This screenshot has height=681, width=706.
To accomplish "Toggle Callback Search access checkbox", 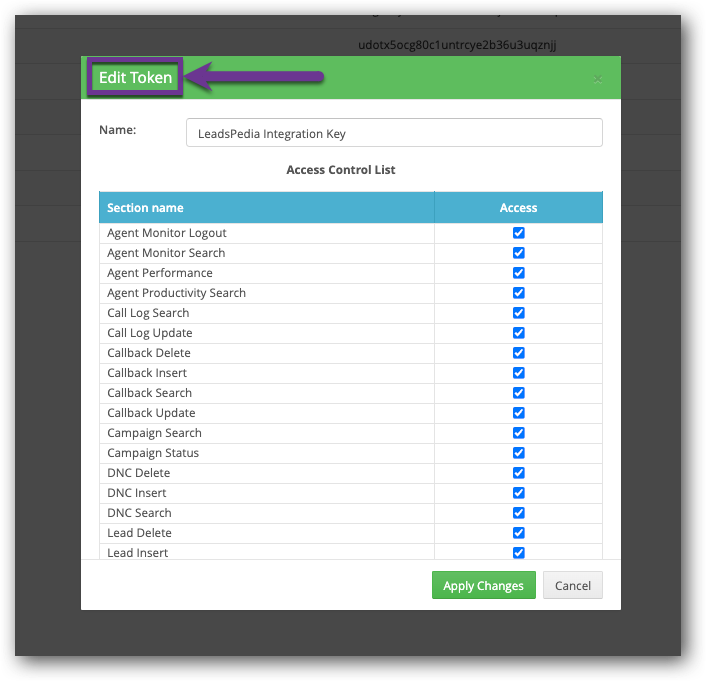I will click(x=518, y=393).
